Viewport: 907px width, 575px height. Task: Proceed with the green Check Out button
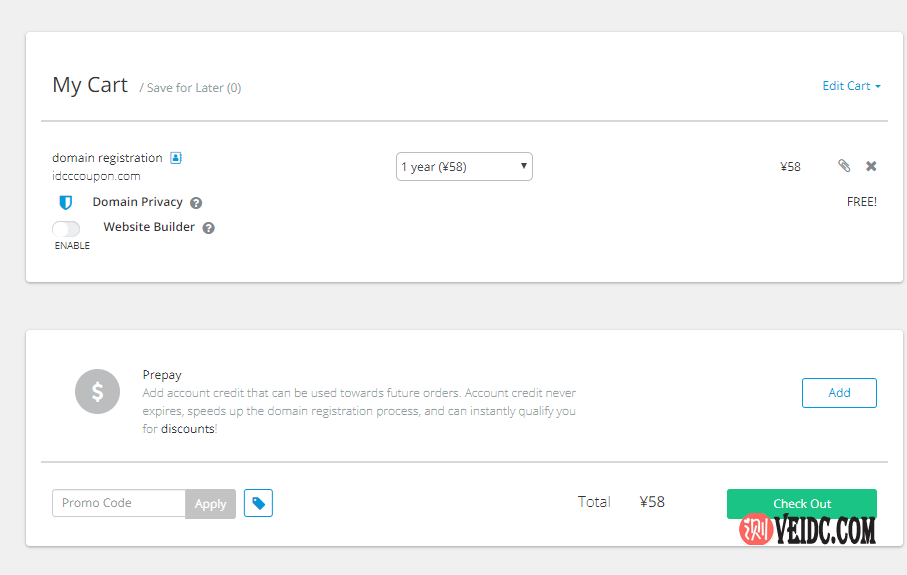point(801,503)
